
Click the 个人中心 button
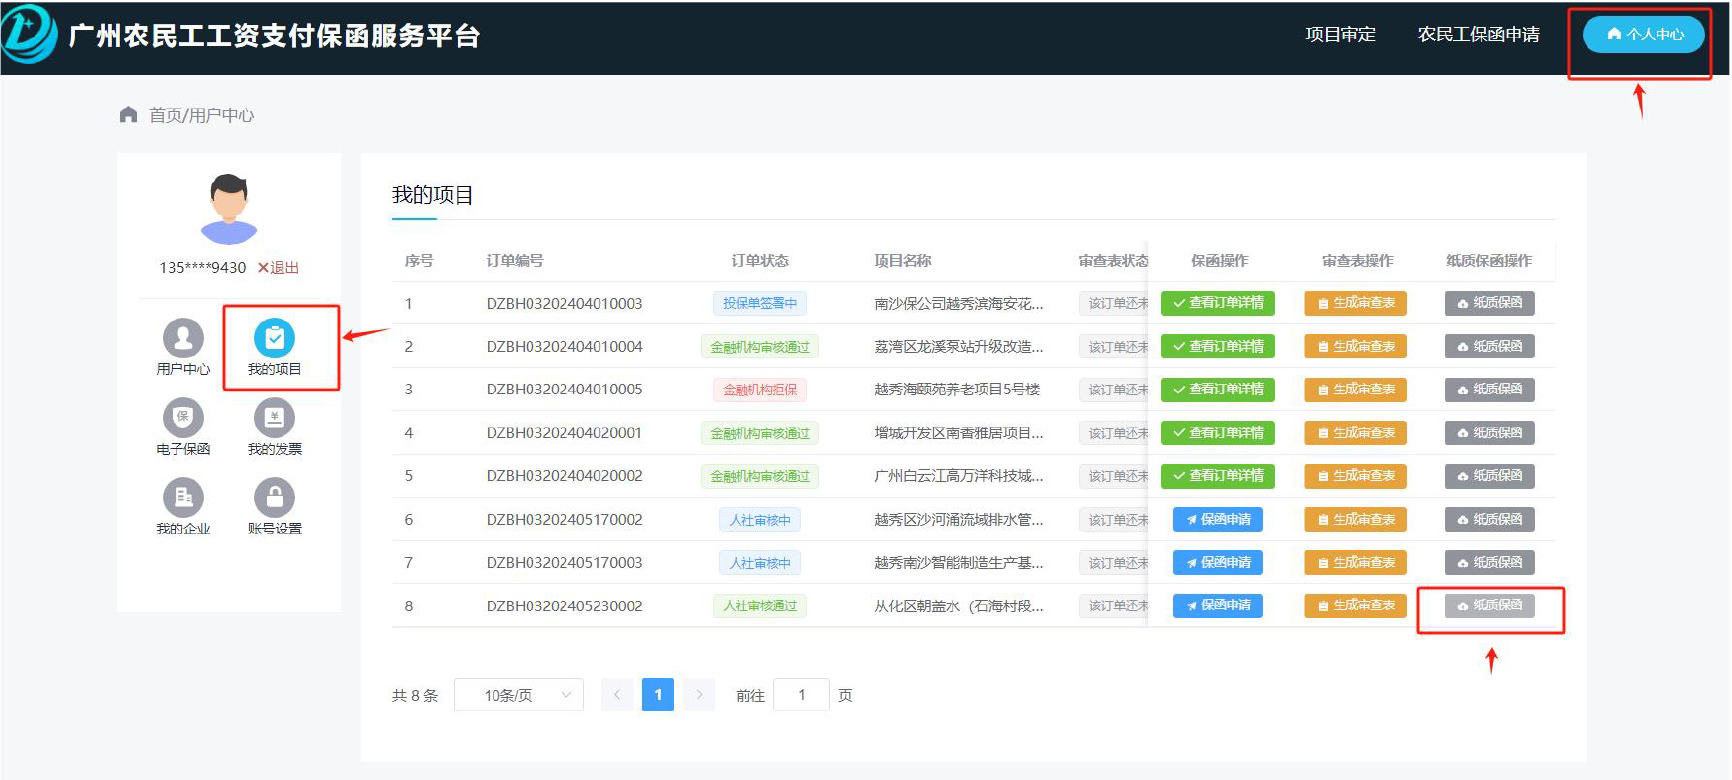point(1643,35)
